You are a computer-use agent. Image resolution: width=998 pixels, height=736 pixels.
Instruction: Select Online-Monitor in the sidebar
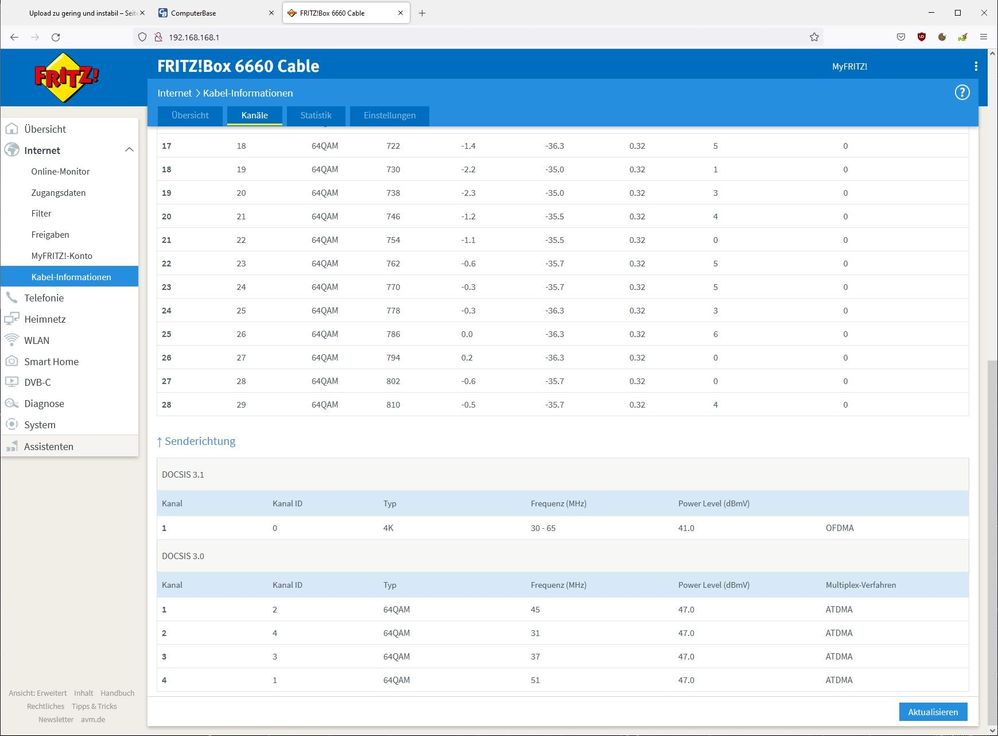coord(60,171)
